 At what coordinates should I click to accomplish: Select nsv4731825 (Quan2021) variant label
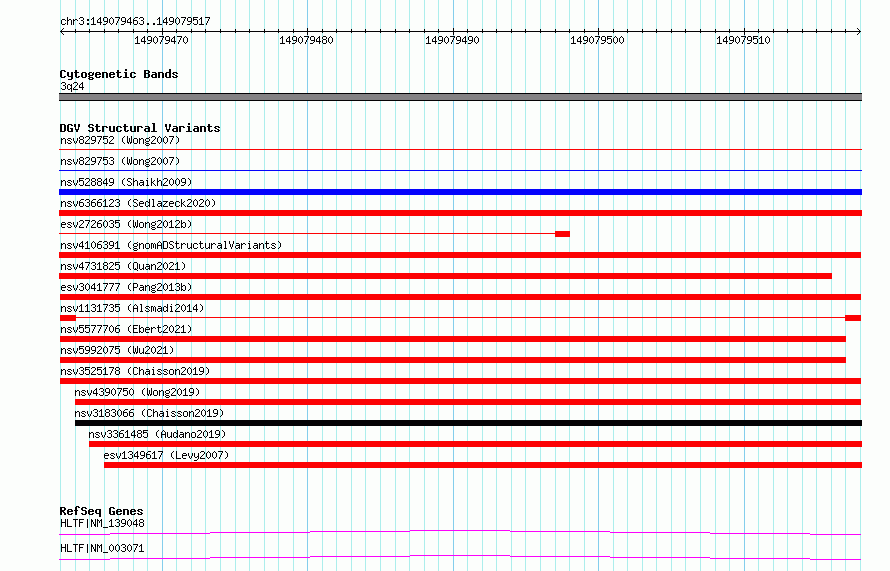click(123, 266)
